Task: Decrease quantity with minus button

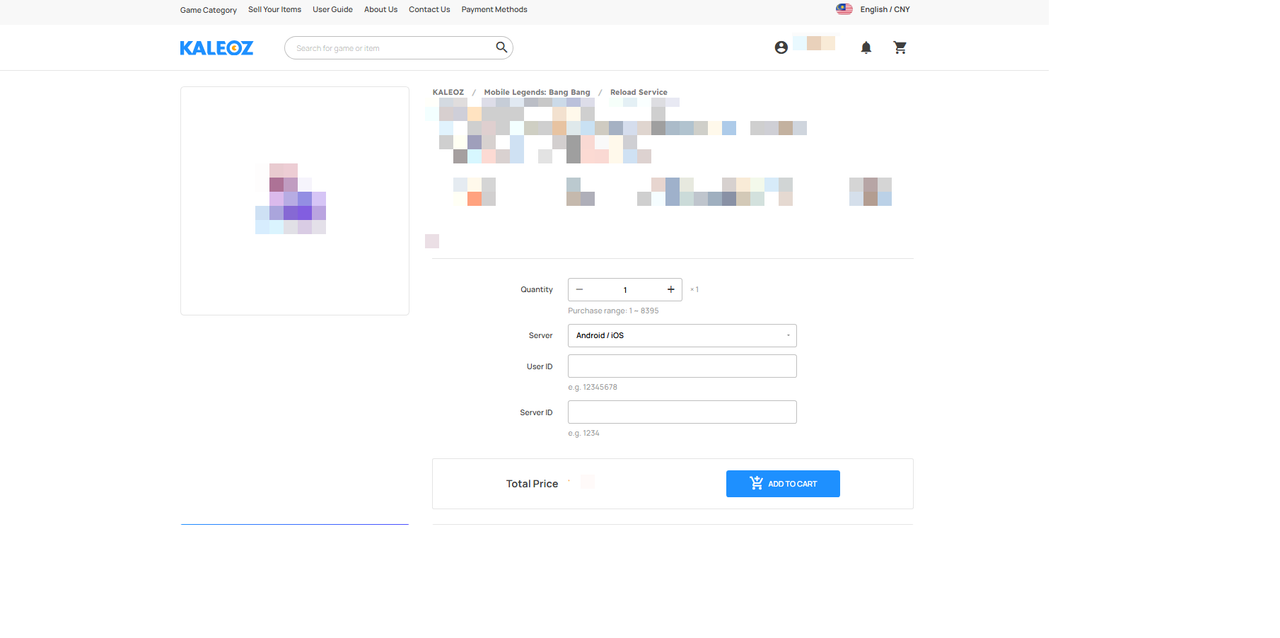Action: 579,289
